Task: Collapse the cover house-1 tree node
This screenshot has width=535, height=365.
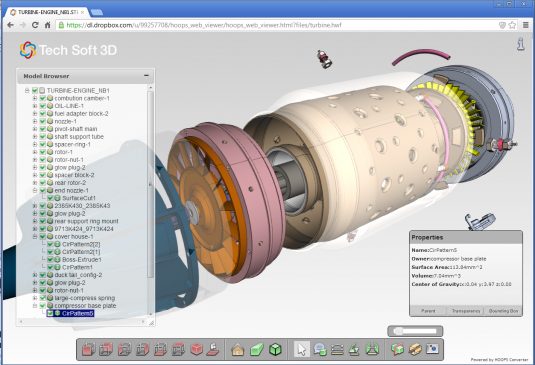Action: click(35, 236)
